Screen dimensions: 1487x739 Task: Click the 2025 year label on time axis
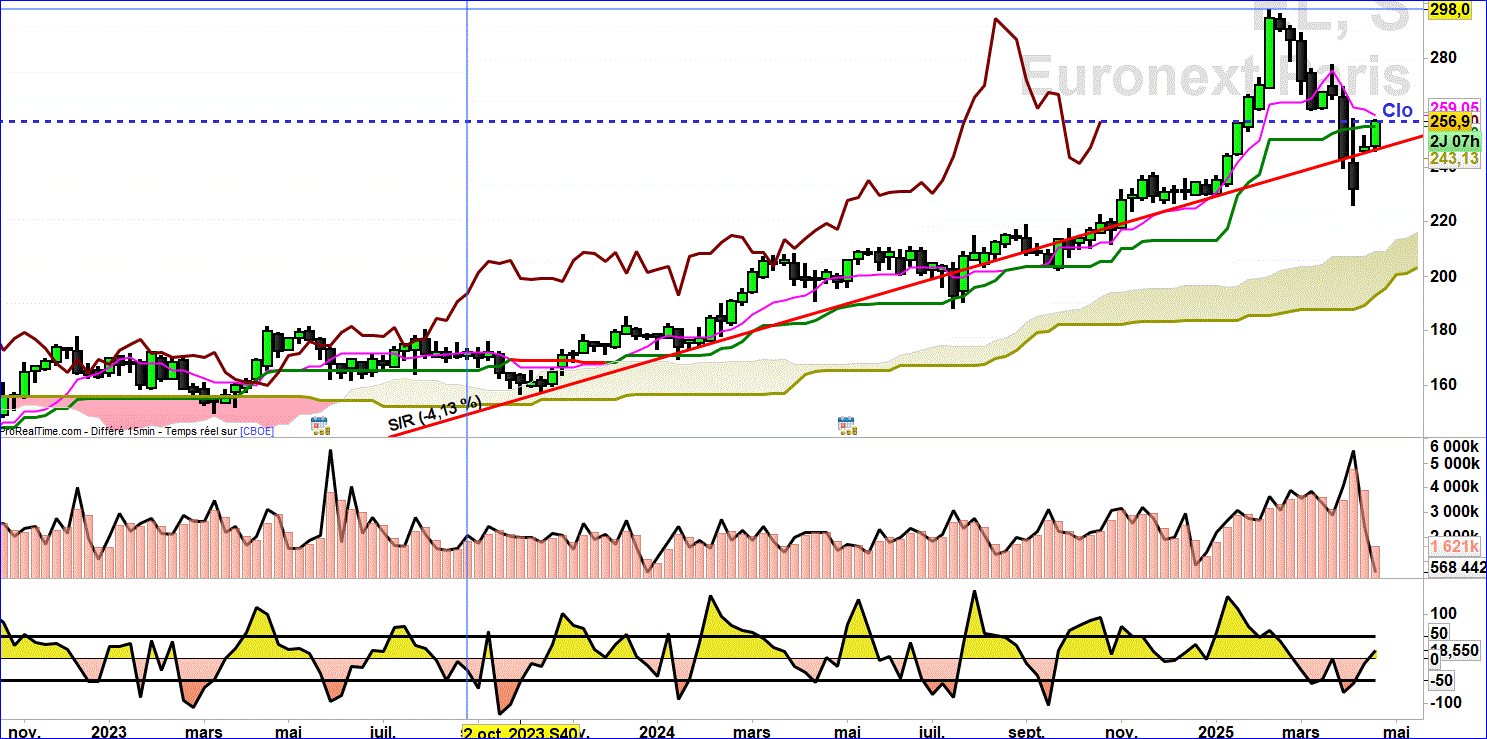(x=1217, y=732)
